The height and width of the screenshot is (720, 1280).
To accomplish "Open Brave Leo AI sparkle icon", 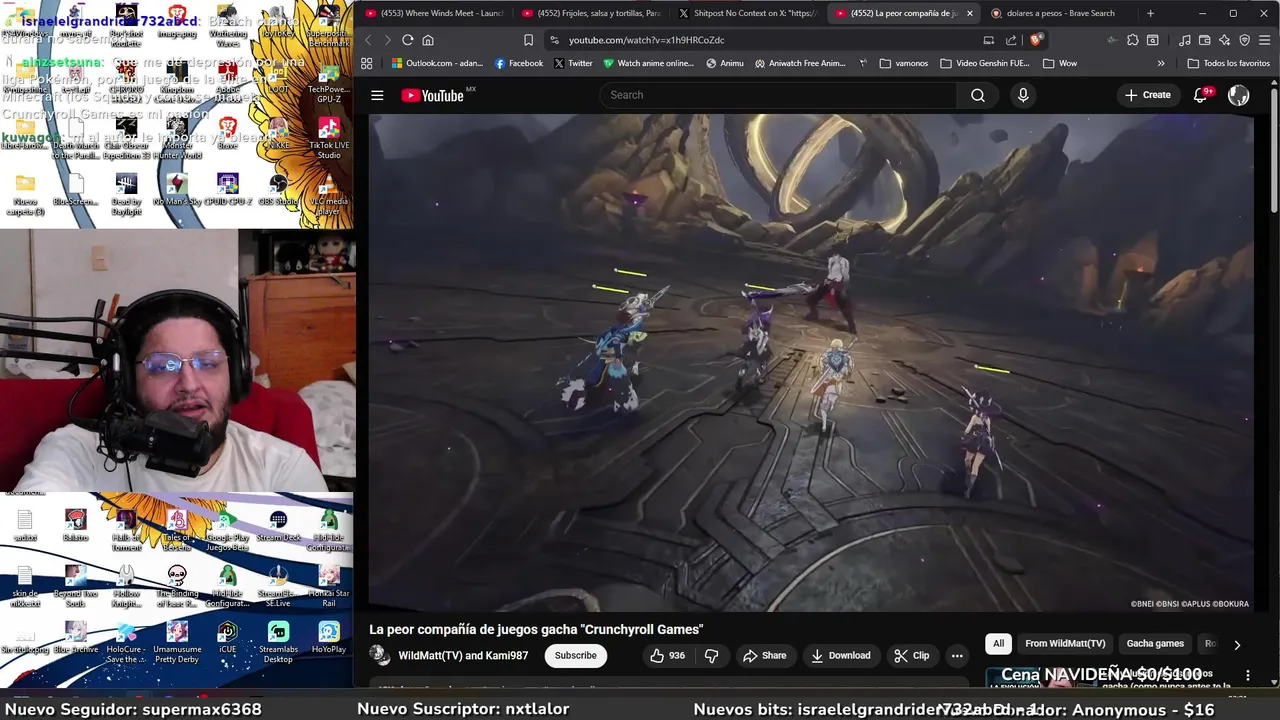I will pos(1225,40).
